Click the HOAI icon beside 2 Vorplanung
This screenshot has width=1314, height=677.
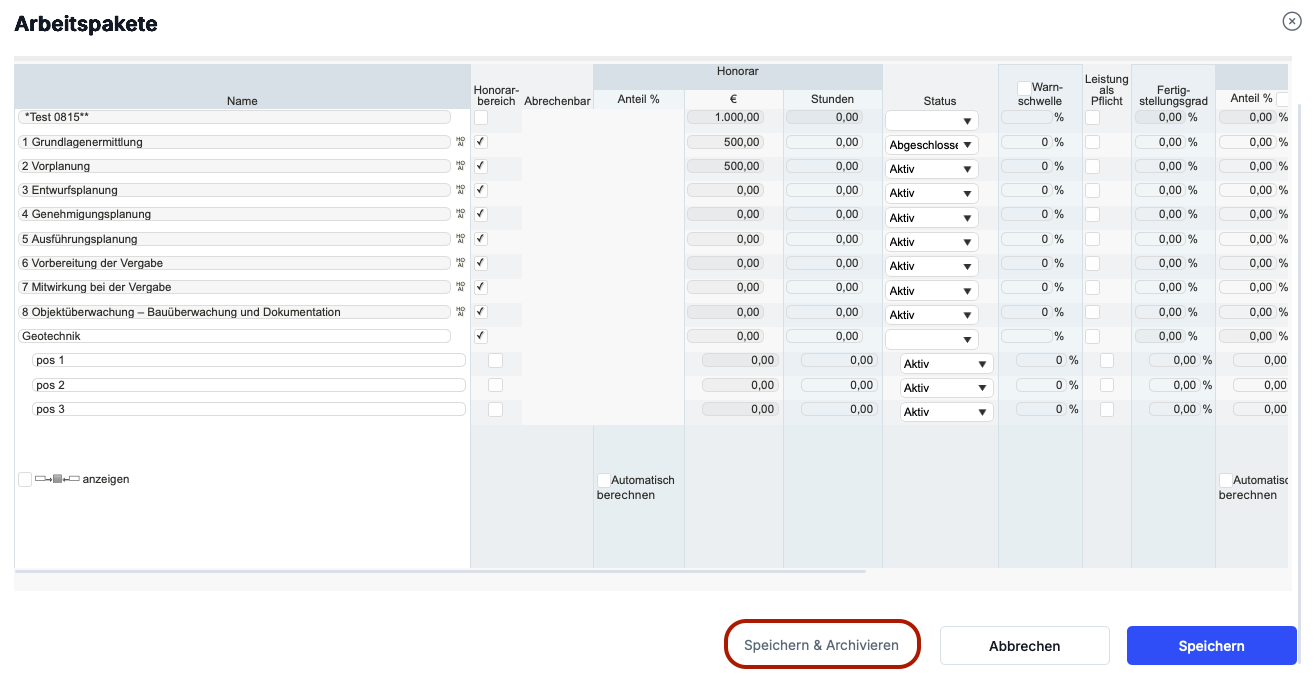461,166
